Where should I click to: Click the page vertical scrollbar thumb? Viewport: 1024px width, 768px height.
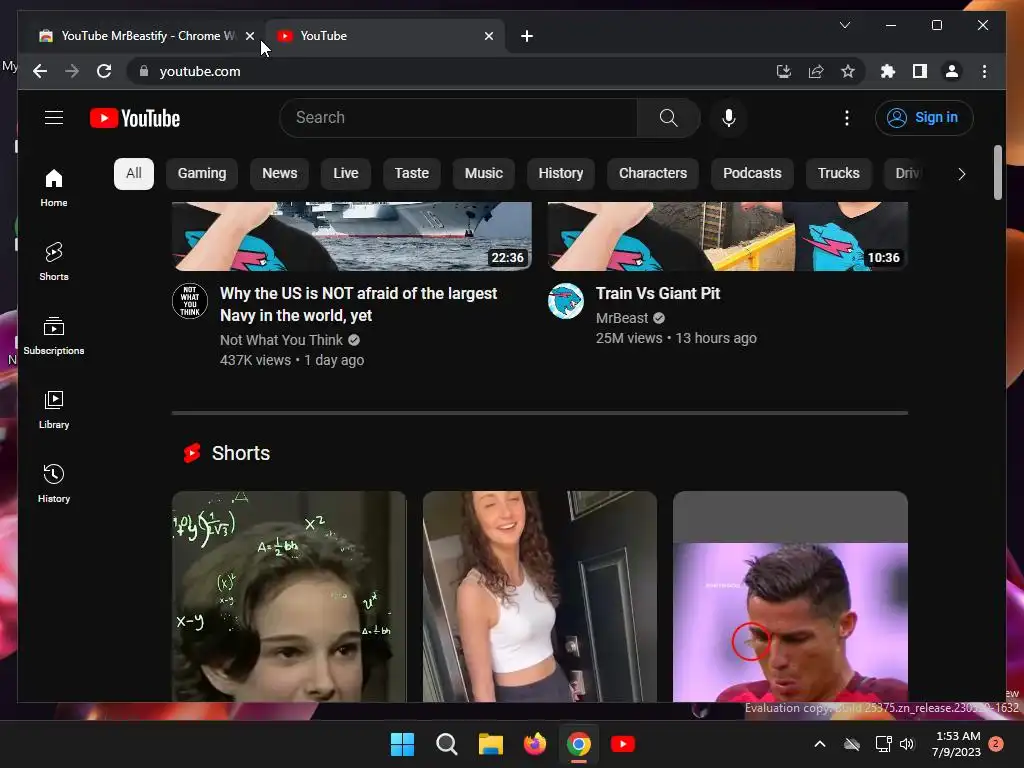[997, 172]
